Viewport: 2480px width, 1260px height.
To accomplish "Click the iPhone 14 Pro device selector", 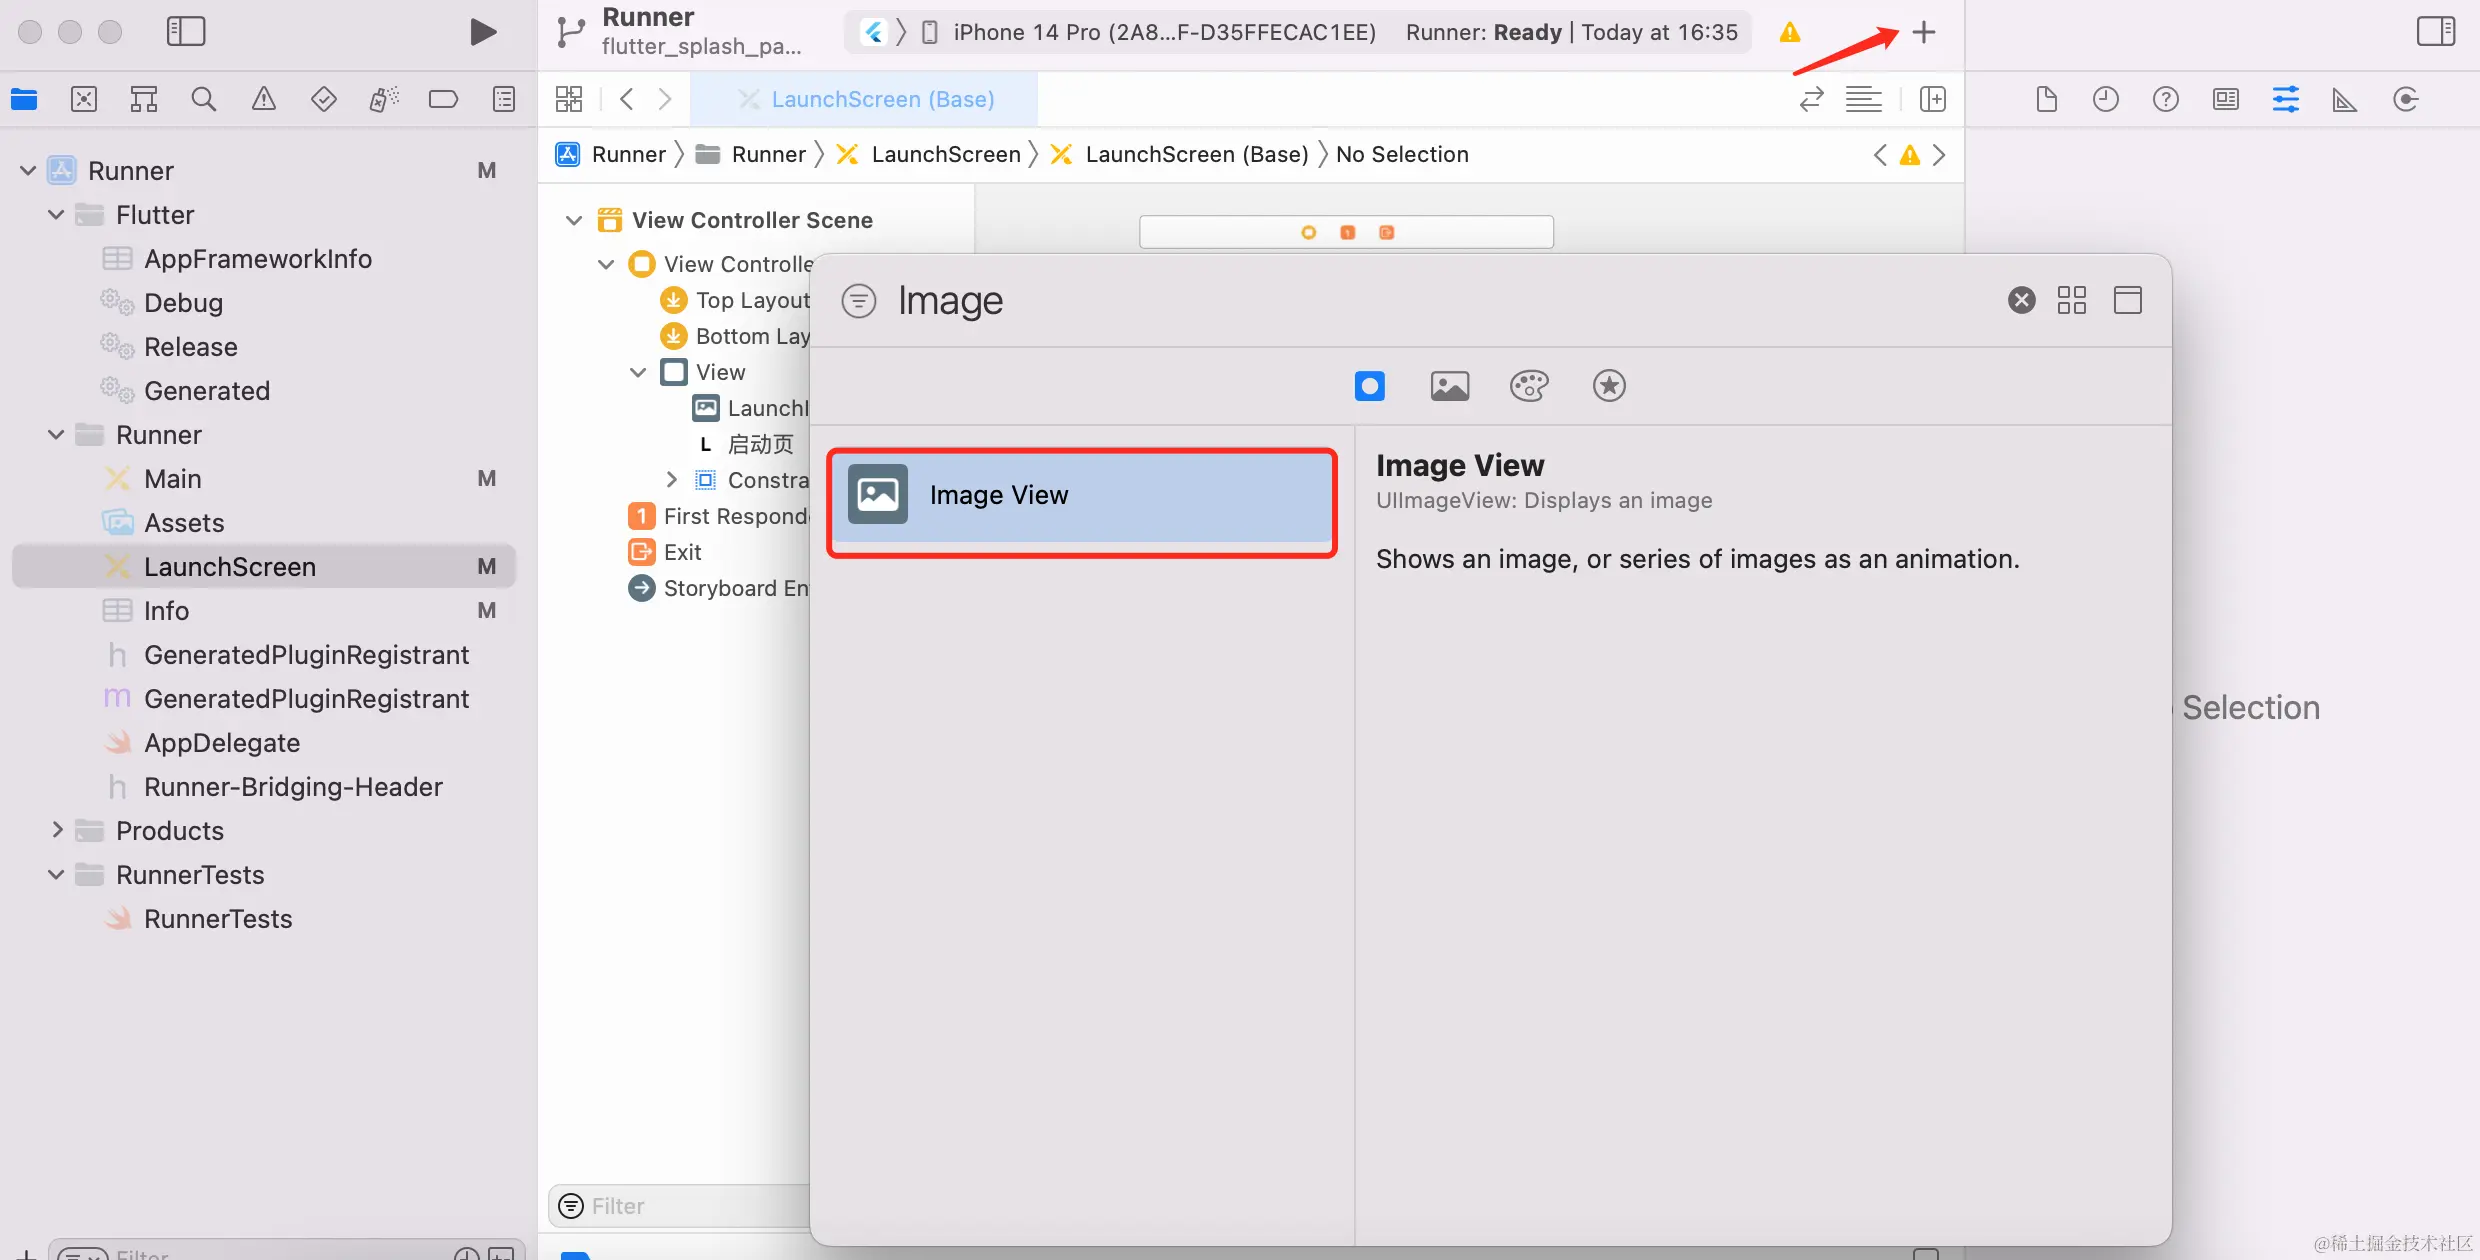I will pyautogui.click(x=1150, y=32).
